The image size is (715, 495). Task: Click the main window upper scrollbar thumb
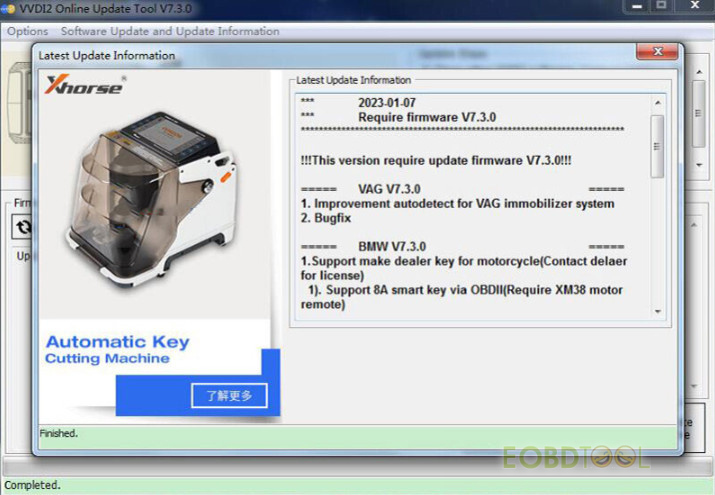click(699, 114)
